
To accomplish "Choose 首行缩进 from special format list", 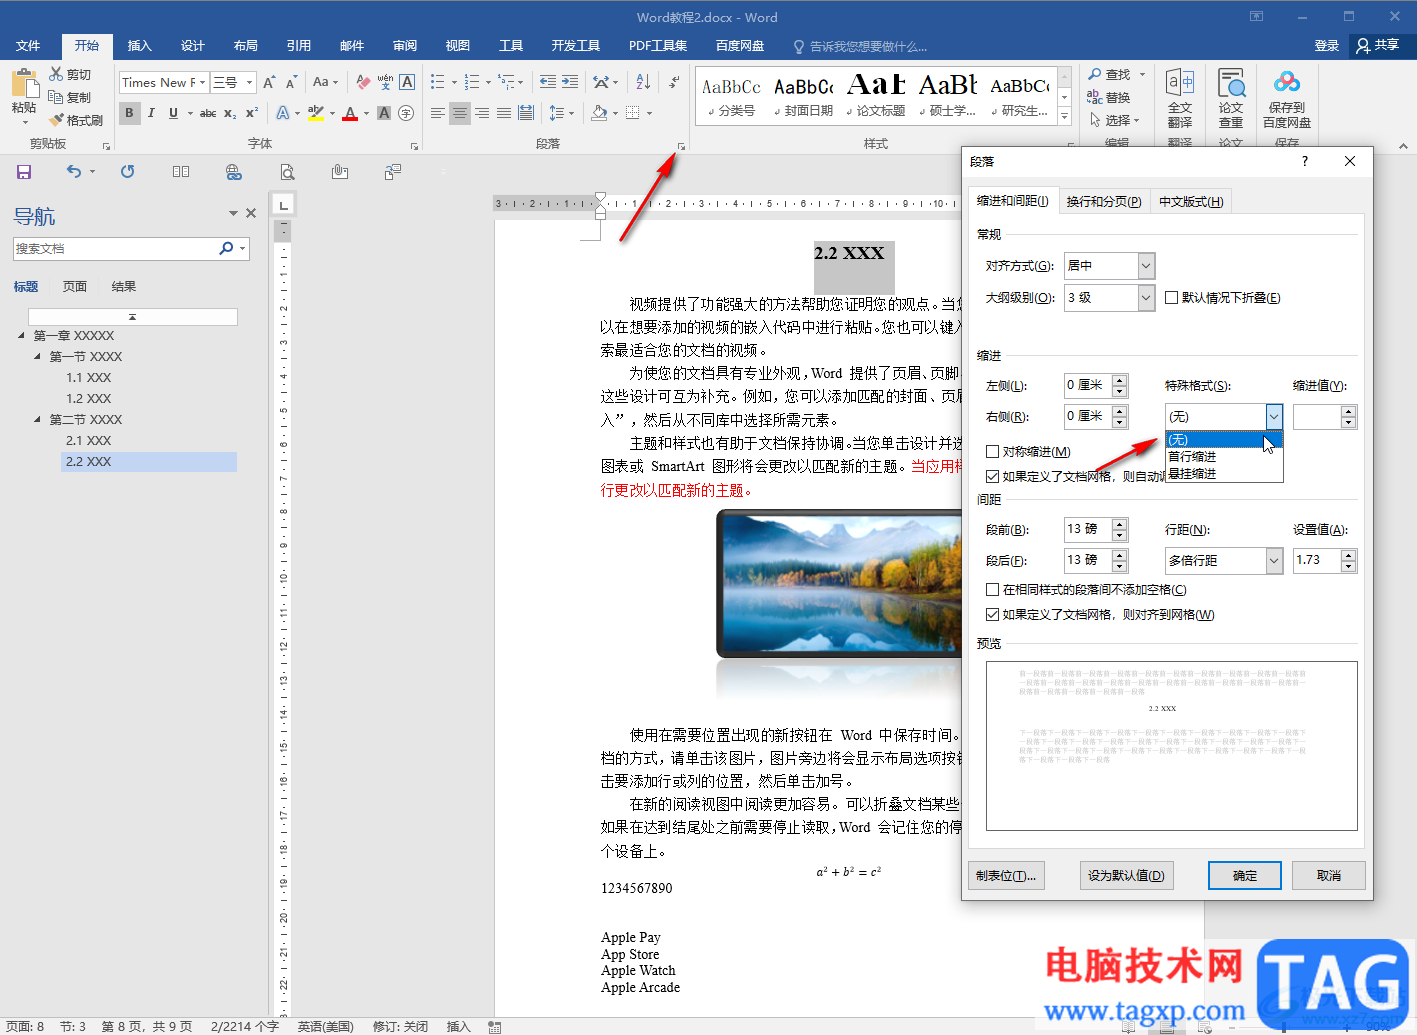I will point(1224,457).
